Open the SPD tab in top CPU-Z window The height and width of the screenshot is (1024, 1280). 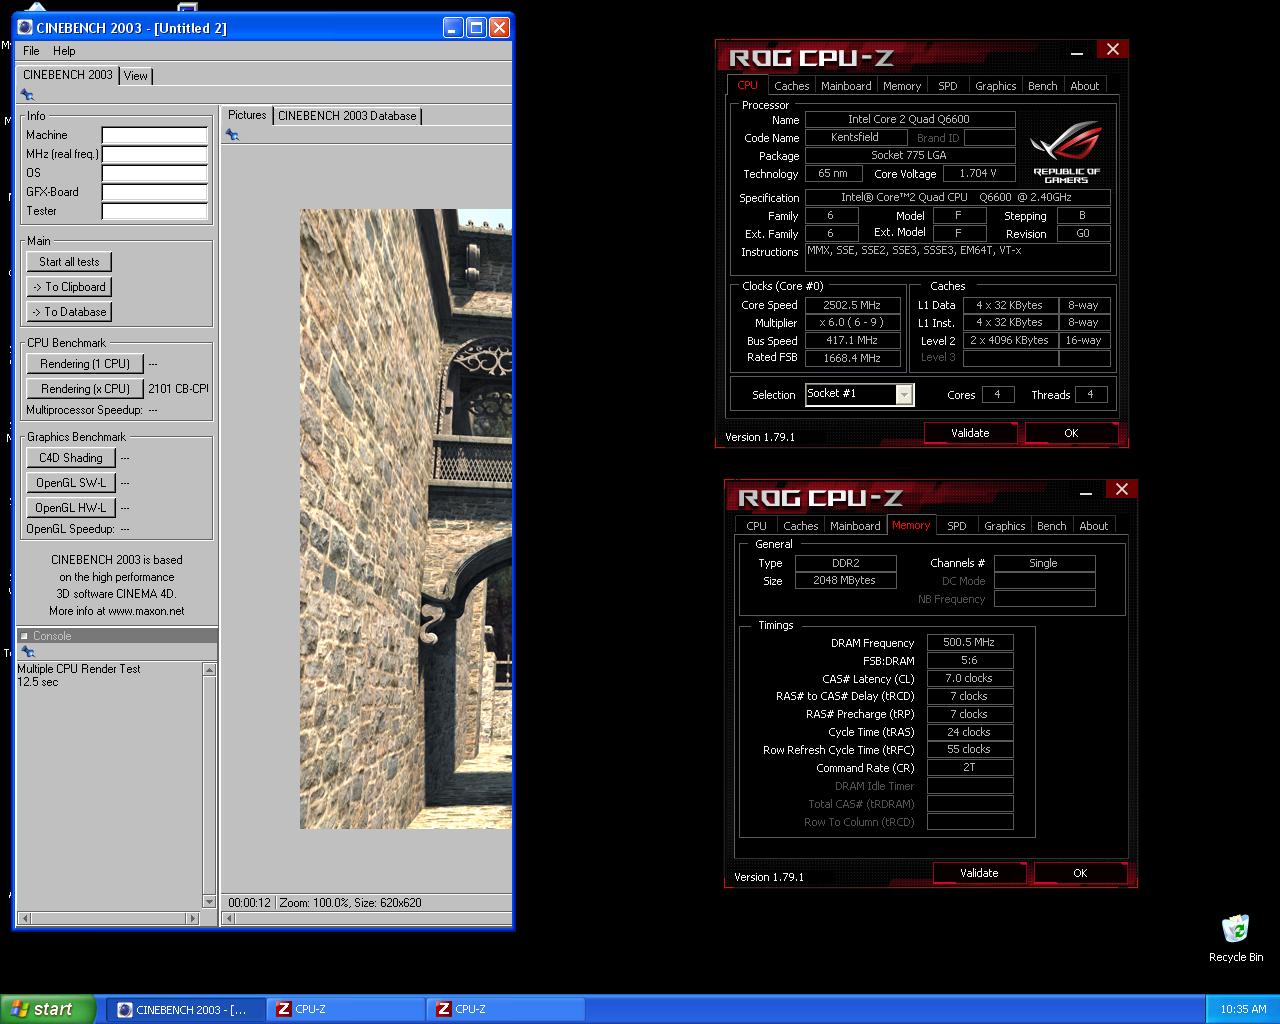[948, 86]
